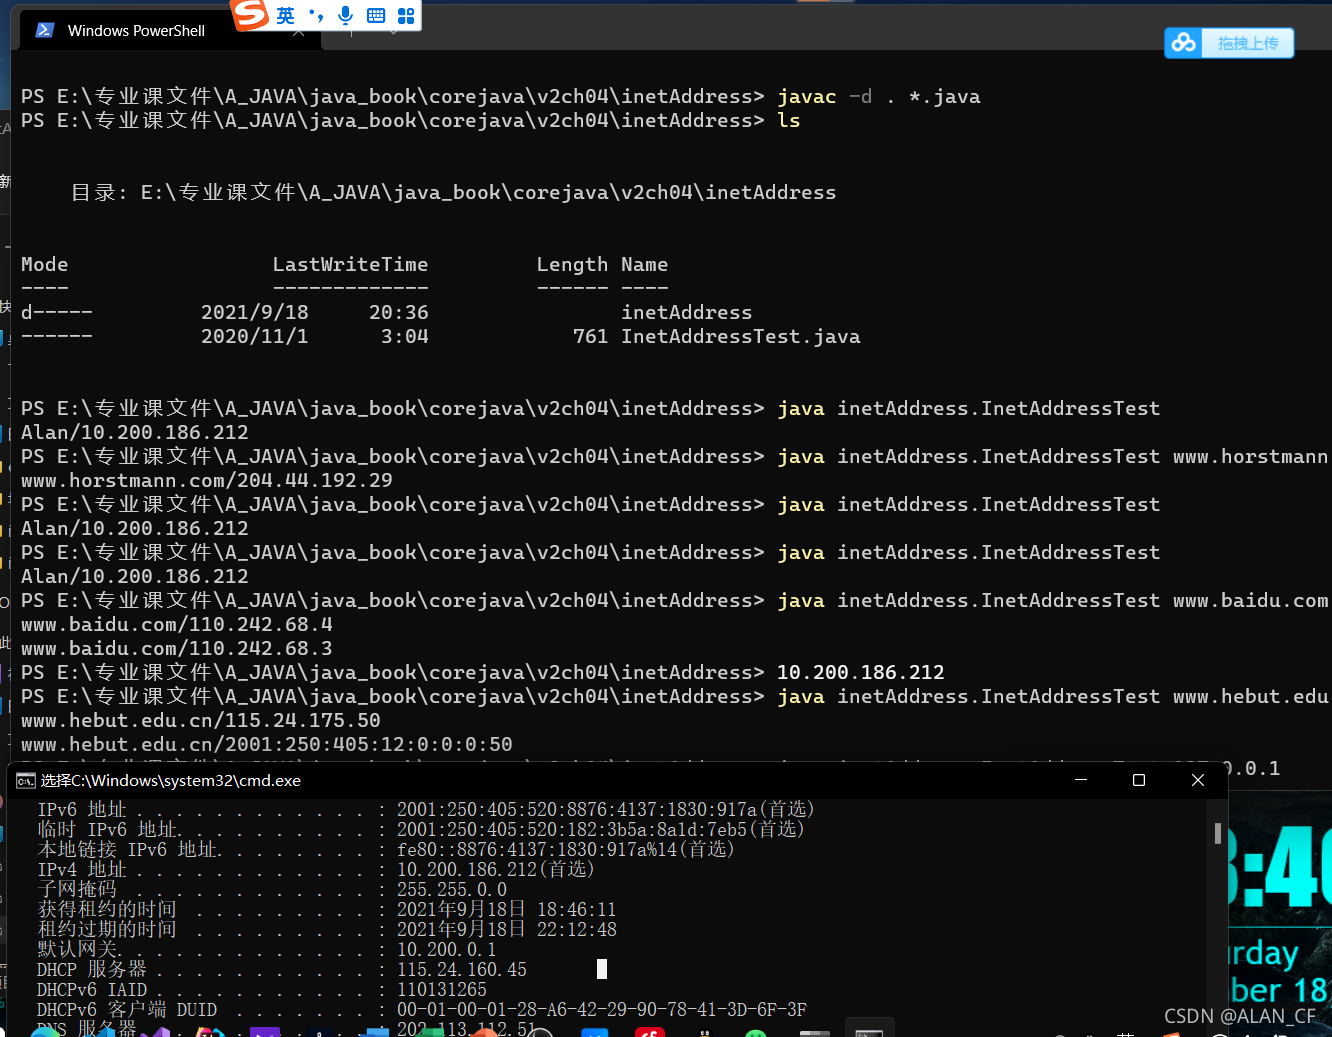Click the 'inetAddress' directory name

687,313
